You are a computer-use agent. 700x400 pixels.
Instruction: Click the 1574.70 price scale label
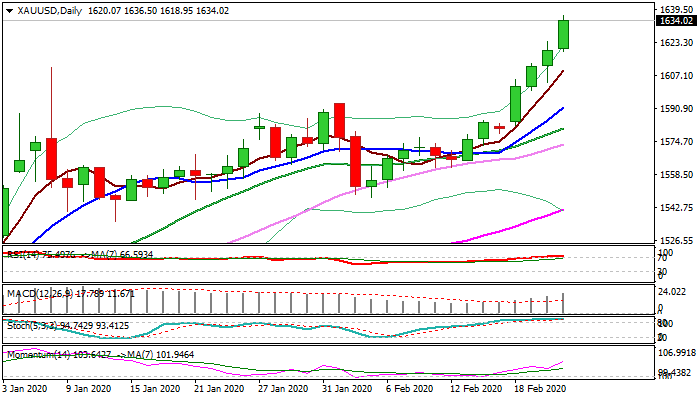click(x=676, y=142)
